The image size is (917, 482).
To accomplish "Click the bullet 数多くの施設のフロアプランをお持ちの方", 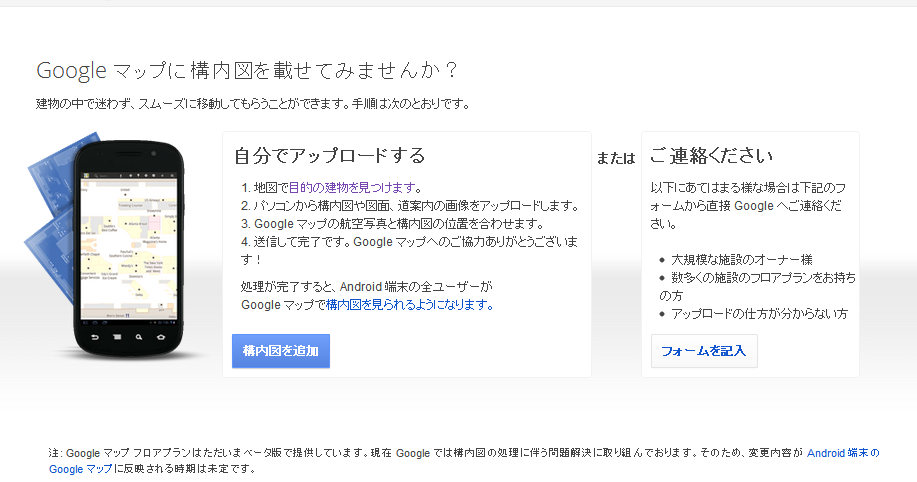I will tap(757, 286).
